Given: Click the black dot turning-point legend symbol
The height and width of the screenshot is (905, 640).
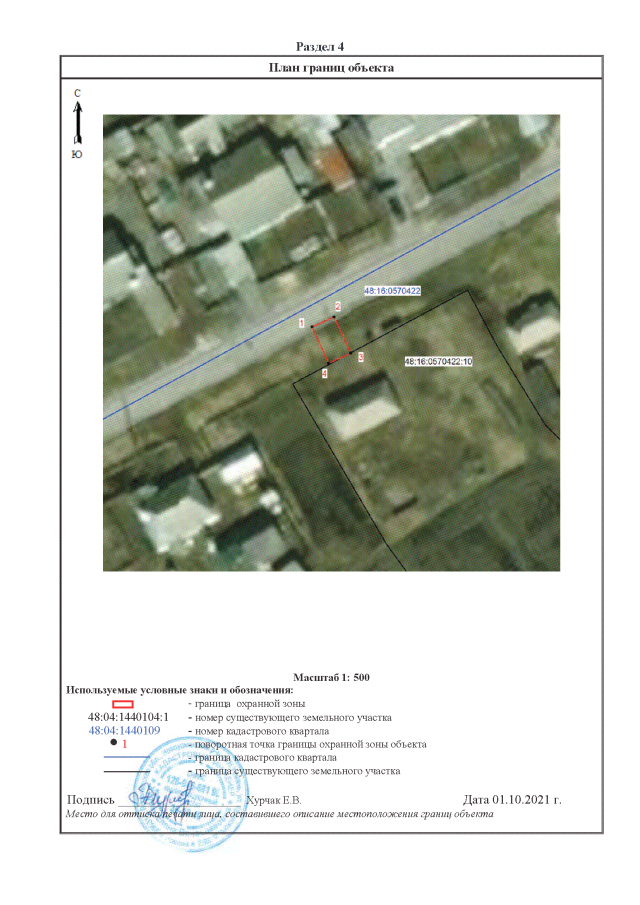Looking at the screenshot, I should pos(114,743).
